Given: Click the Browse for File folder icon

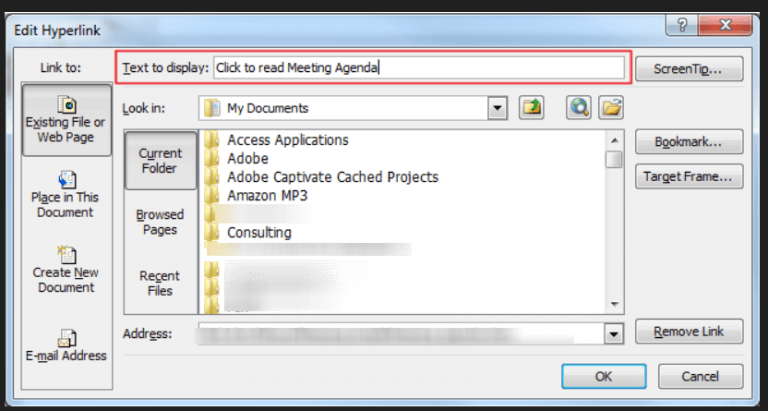Looking at the screenshot, I should point(611,108).
